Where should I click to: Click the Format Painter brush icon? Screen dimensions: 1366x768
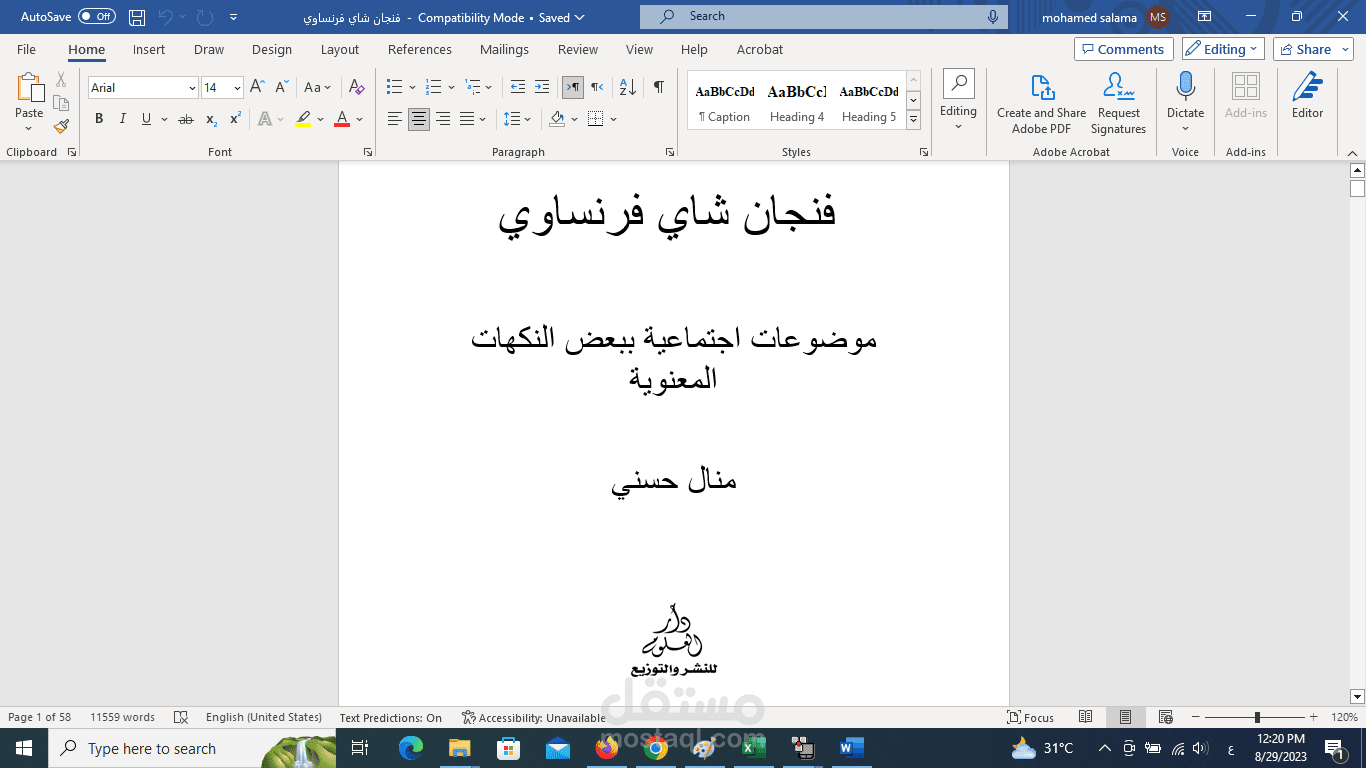pos(61,127)
